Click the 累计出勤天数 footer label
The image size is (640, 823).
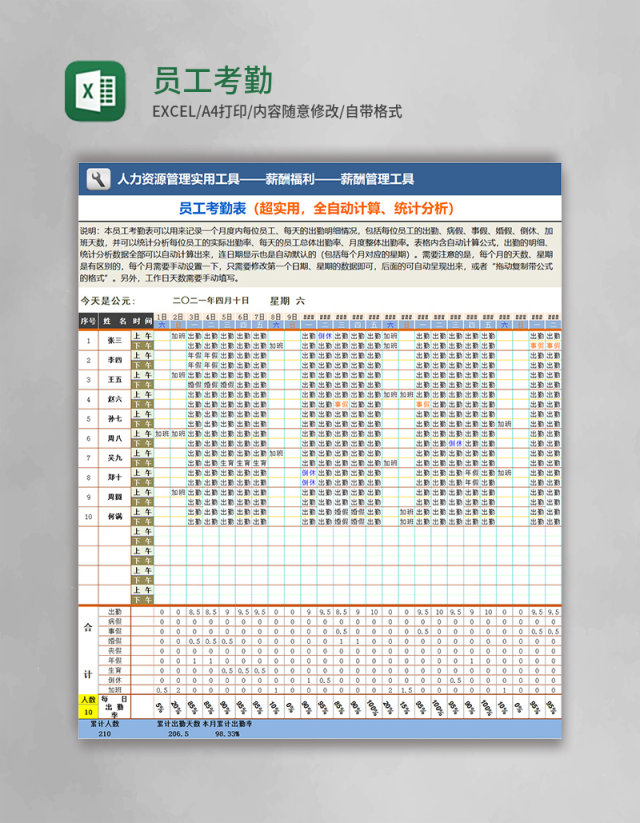tap(179, 724)
